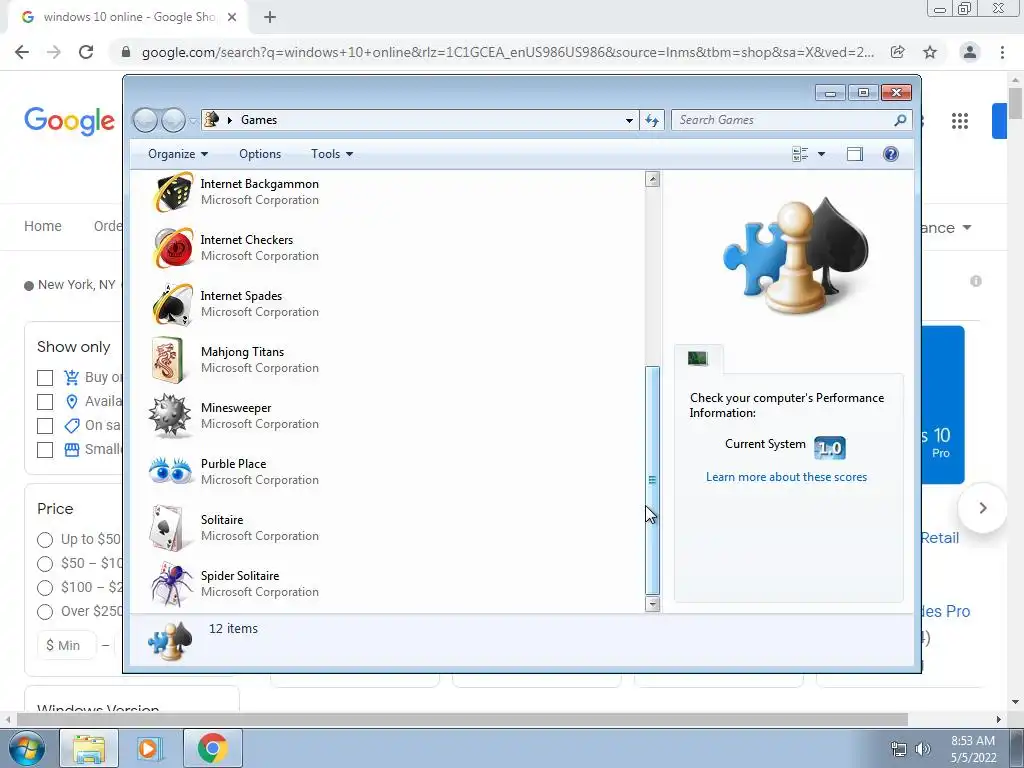Launch Internet Spades via its icon
Viewport: 1024px width, 768px height.
coord(172,304)
